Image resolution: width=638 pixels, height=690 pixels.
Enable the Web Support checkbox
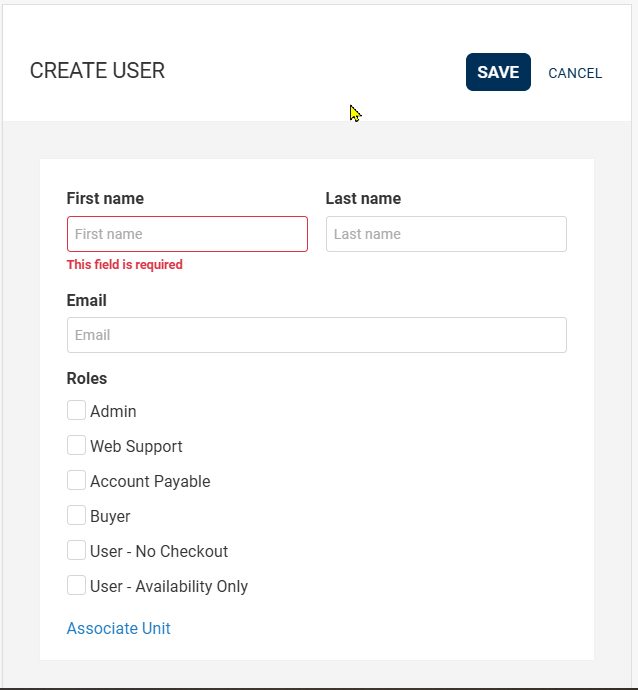tap(77, 445)
